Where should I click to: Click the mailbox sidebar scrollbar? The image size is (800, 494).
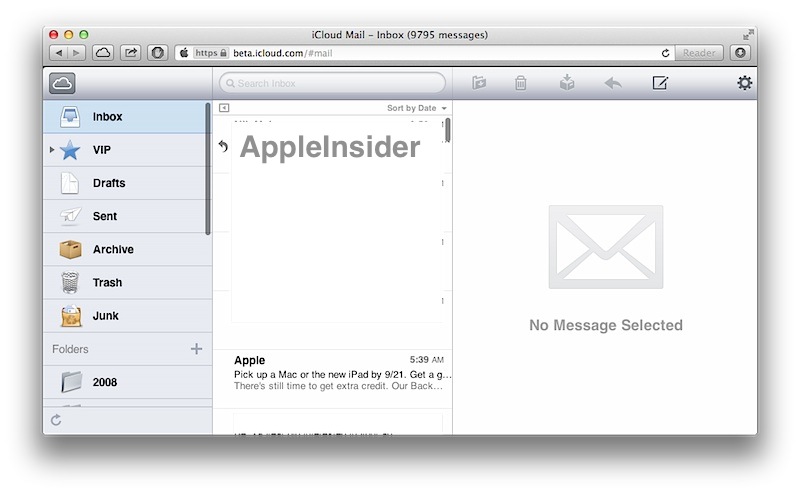coord(208,168)
